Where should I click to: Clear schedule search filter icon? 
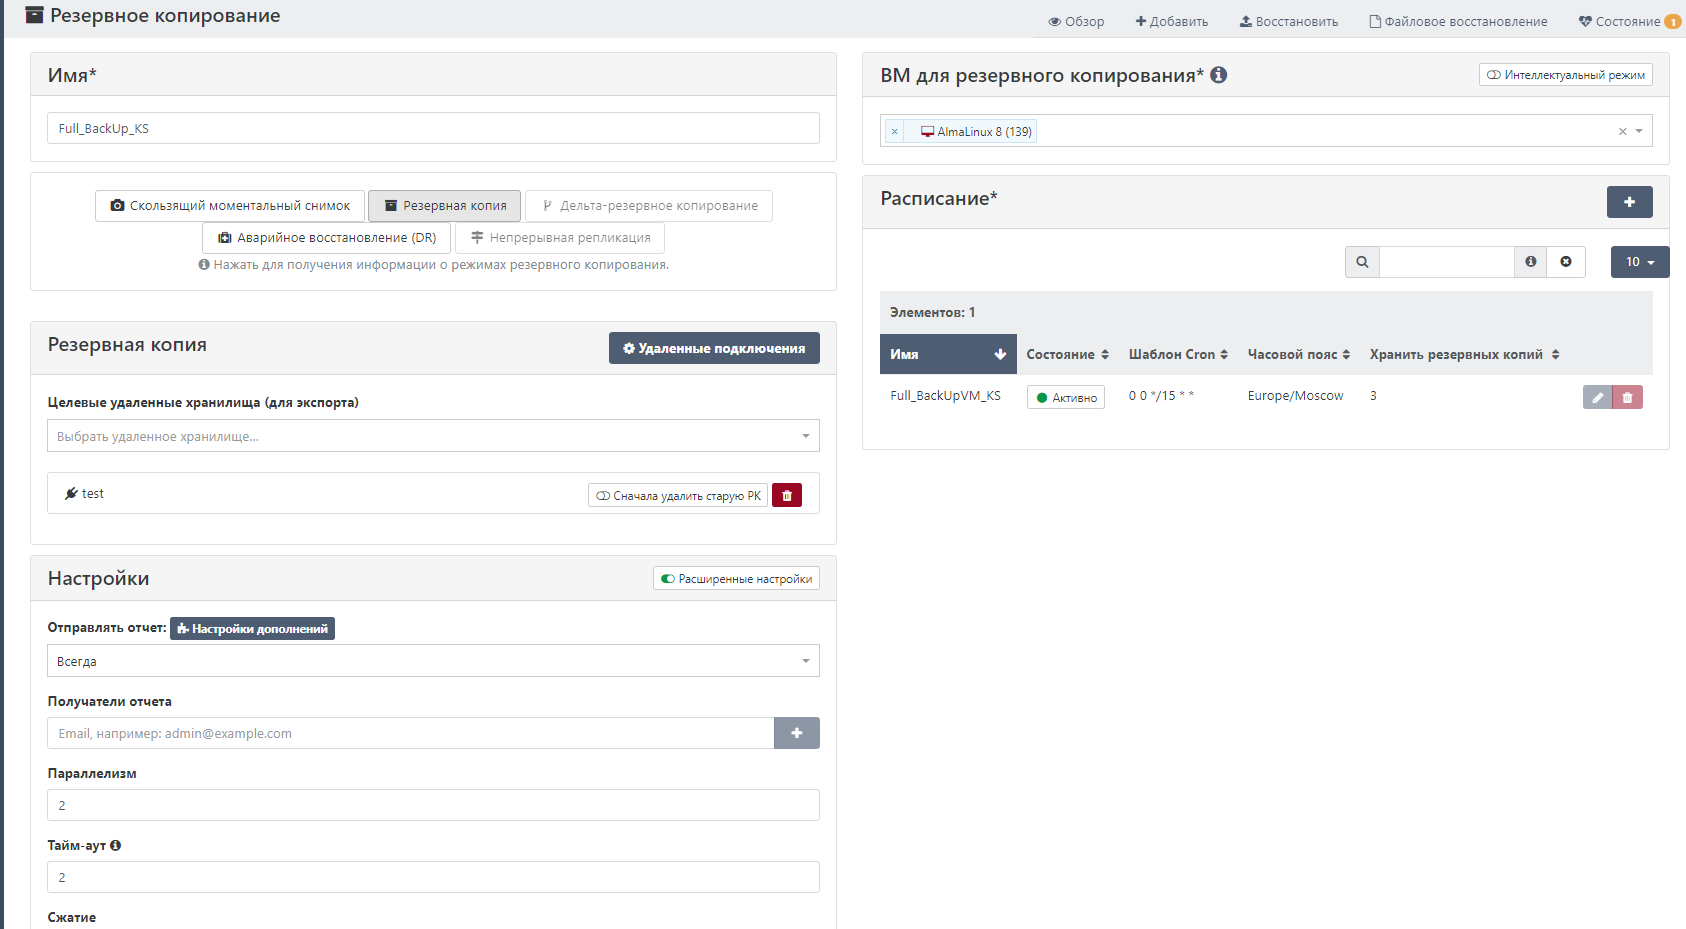click(1566, 262)
